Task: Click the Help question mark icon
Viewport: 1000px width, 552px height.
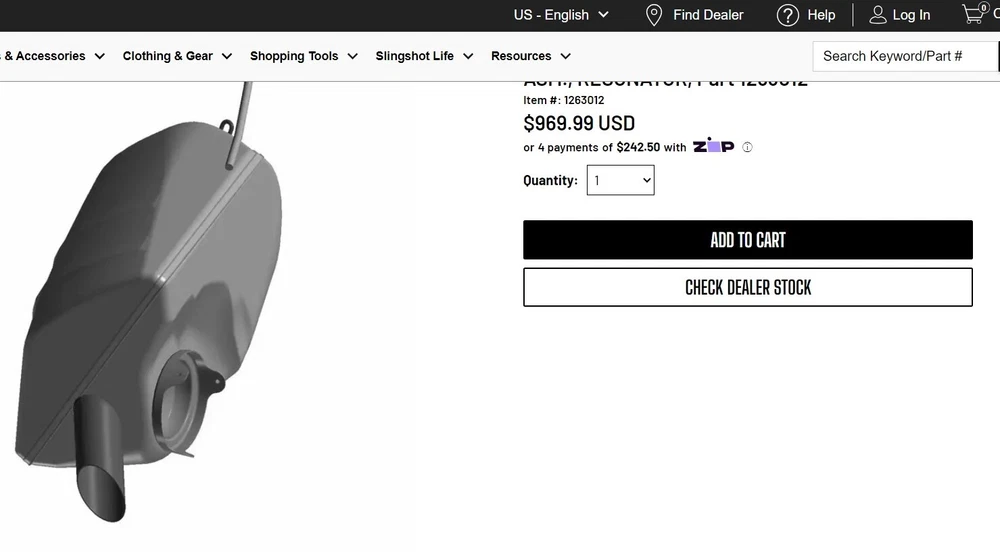Action: 788,15
